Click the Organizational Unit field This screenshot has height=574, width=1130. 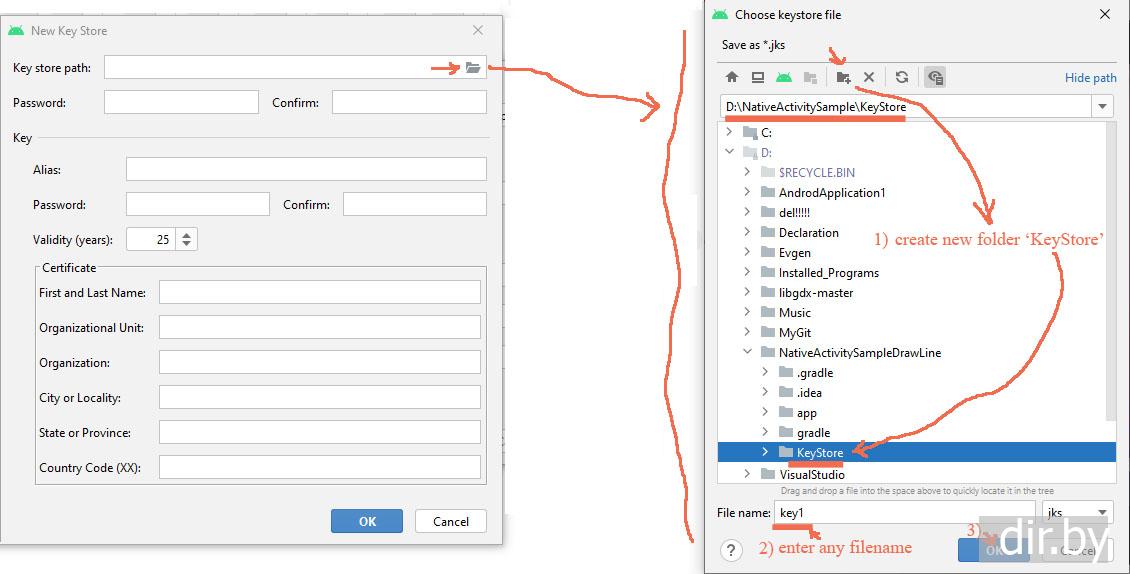pos(319,327)
